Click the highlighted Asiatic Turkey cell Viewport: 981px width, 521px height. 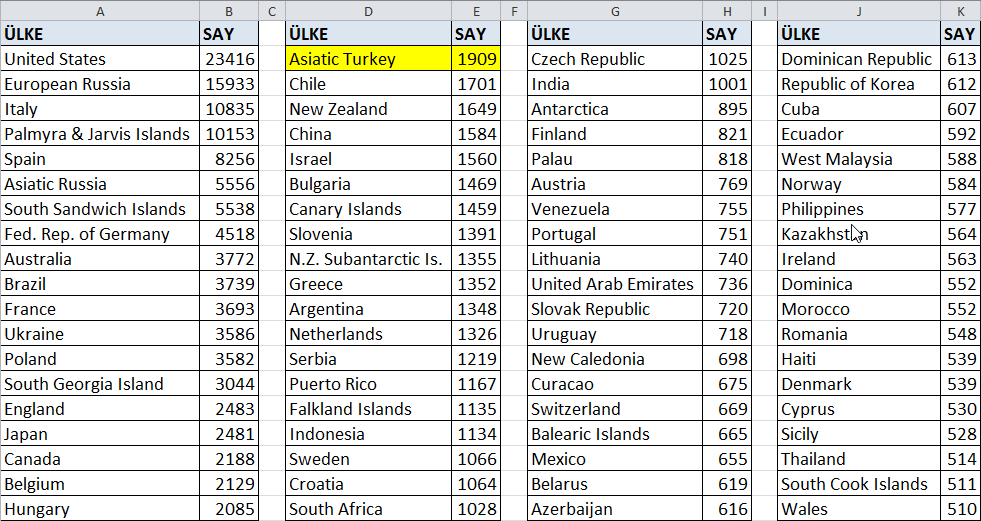(369, 59)
